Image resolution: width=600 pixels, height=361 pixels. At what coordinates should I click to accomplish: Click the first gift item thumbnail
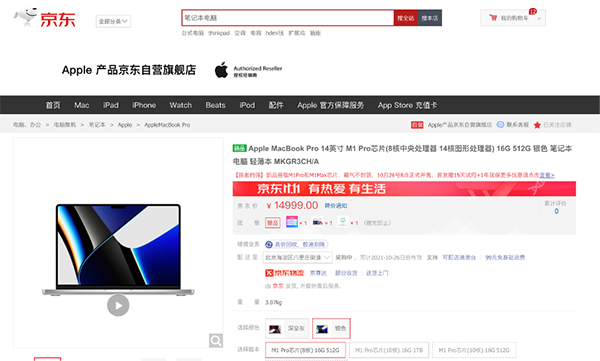pyautogui.click(x=292, y=222)
